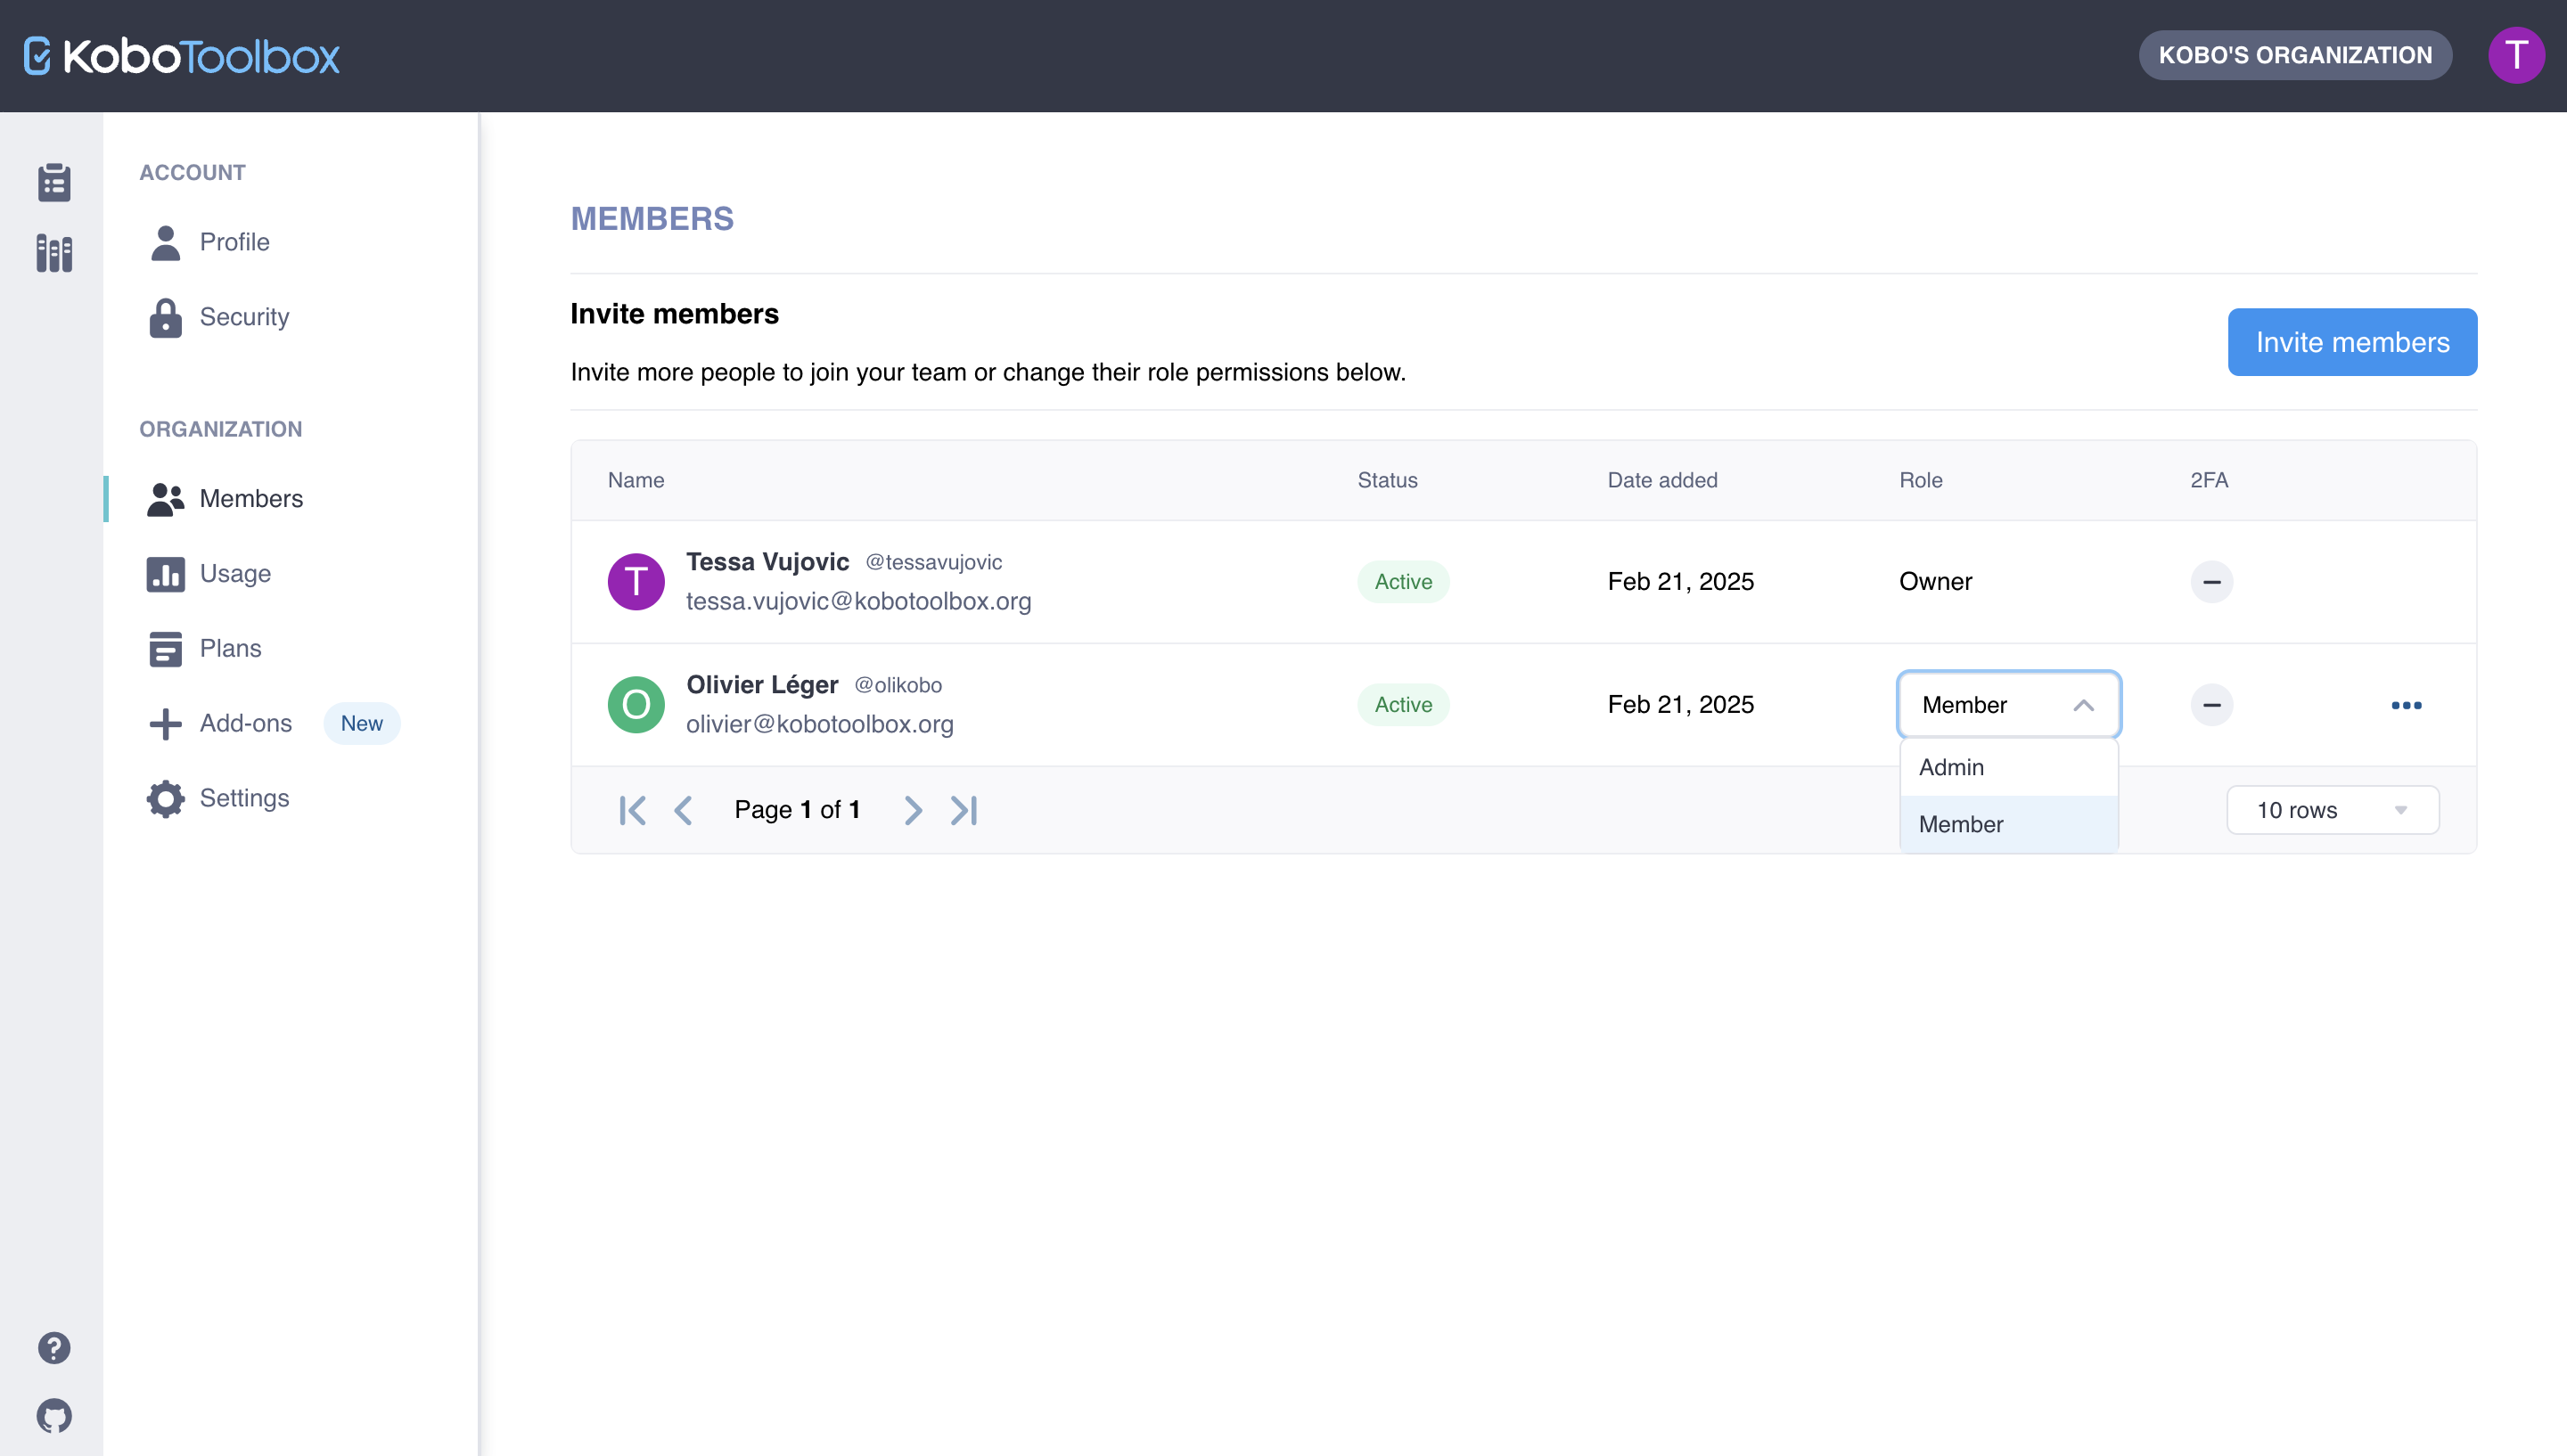Click the KOBO'S ORGANIZATION badge

click(2295, 55)
